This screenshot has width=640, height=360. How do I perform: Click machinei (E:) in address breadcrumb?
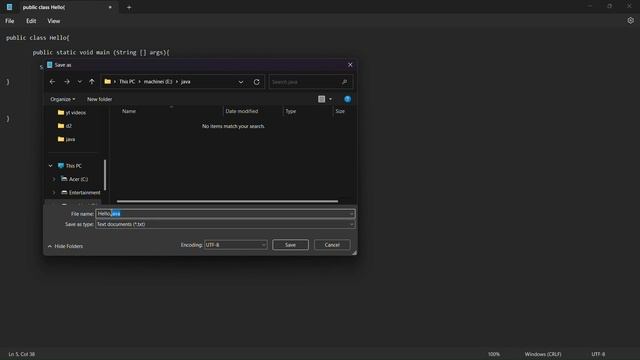(158, 82)
